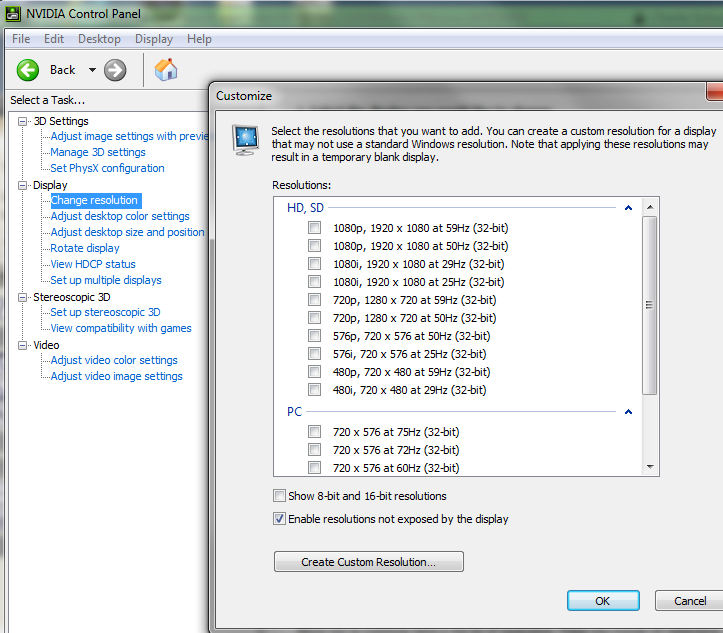Open Adjust image settings with preview
This screenshot has width=723, height=633.
pos(130,136)
